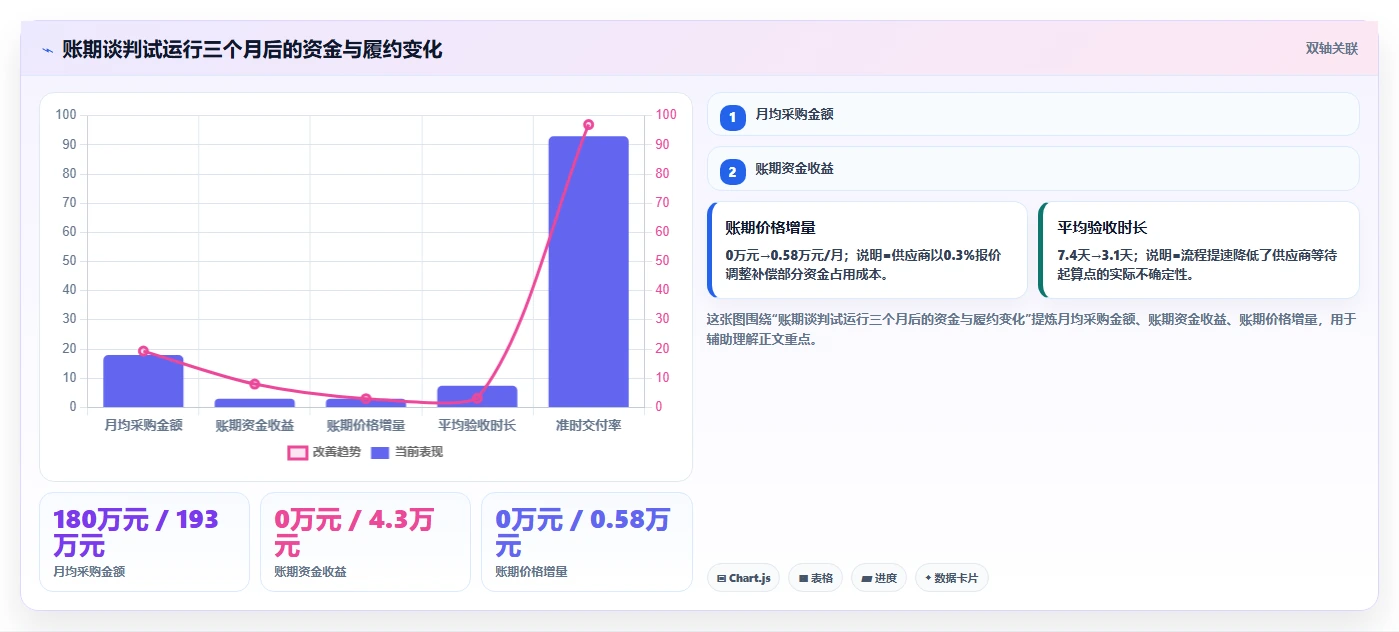The height and width of the screenshot is (632, 1399).
Task: Click the 准时交付率 bar in chart
Action: point(588,272)
